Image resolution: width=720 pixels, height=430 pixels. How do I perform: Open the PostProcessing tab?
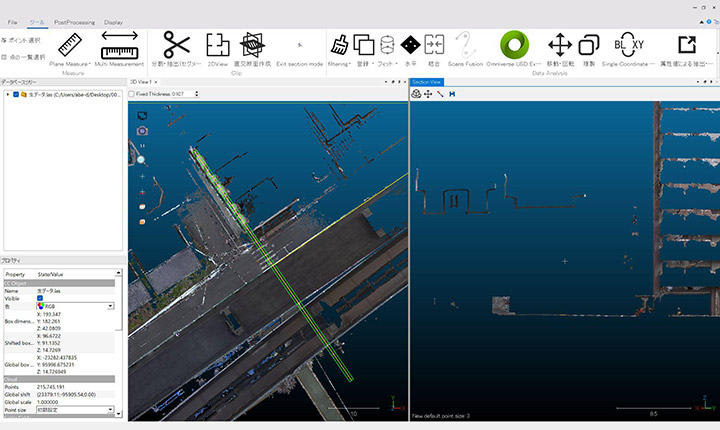74,22
